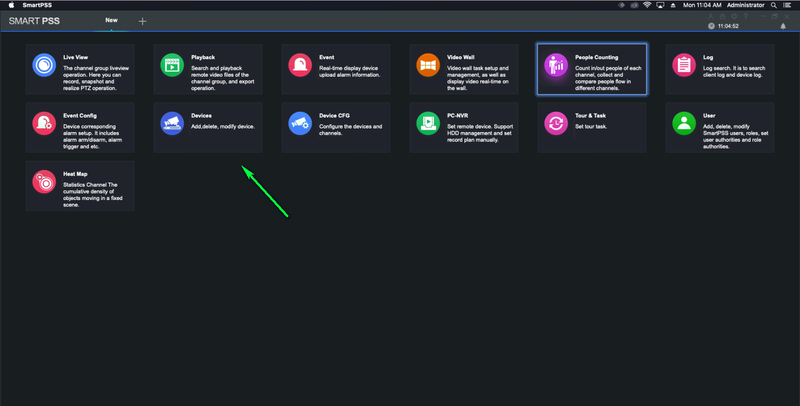Click the Devices title text
Image resolution: width=800 pixels, height=406 pixels.
(202, 116)
